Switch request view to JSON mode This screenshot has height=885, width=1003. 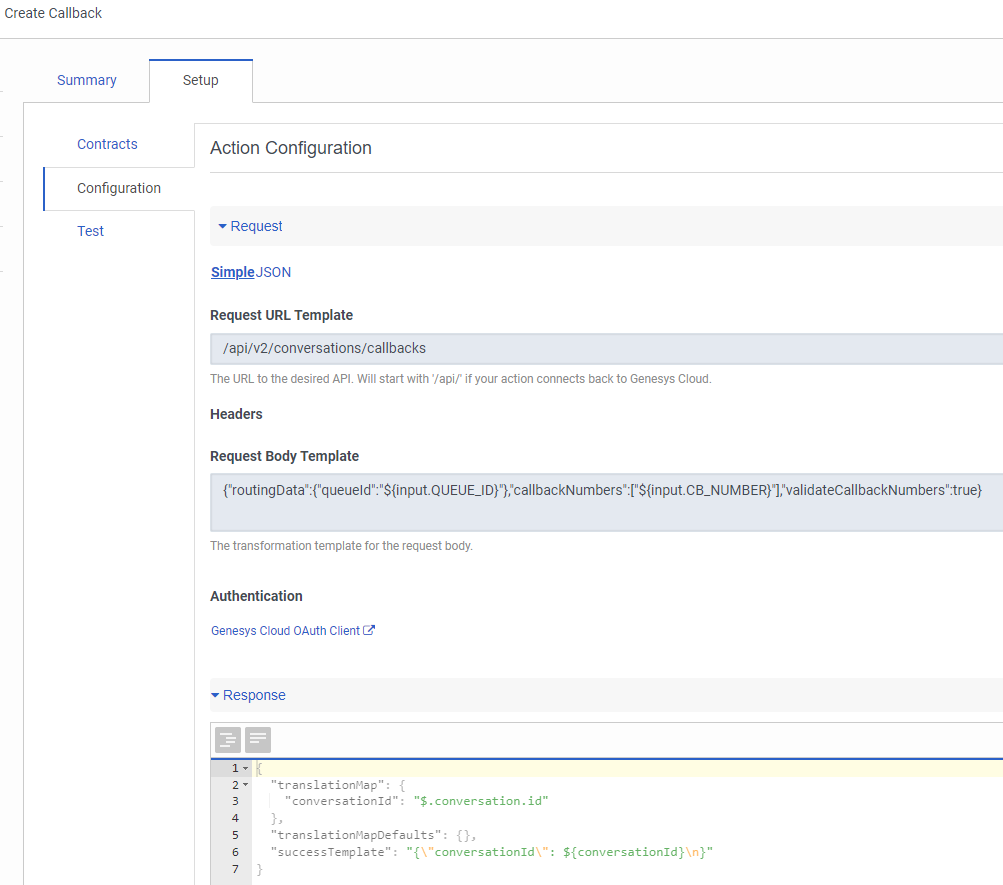click(274, 272)
